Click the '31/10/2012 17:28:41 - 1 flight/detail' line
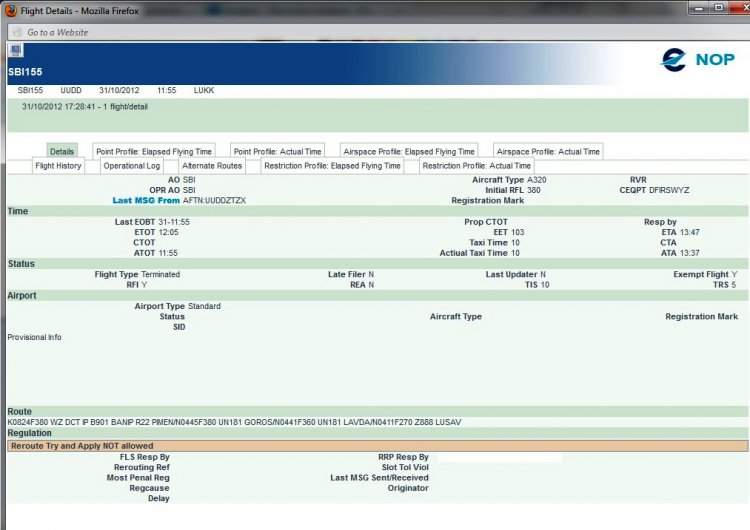The height and width of the screenshot is (530, 750). [85, 107]
